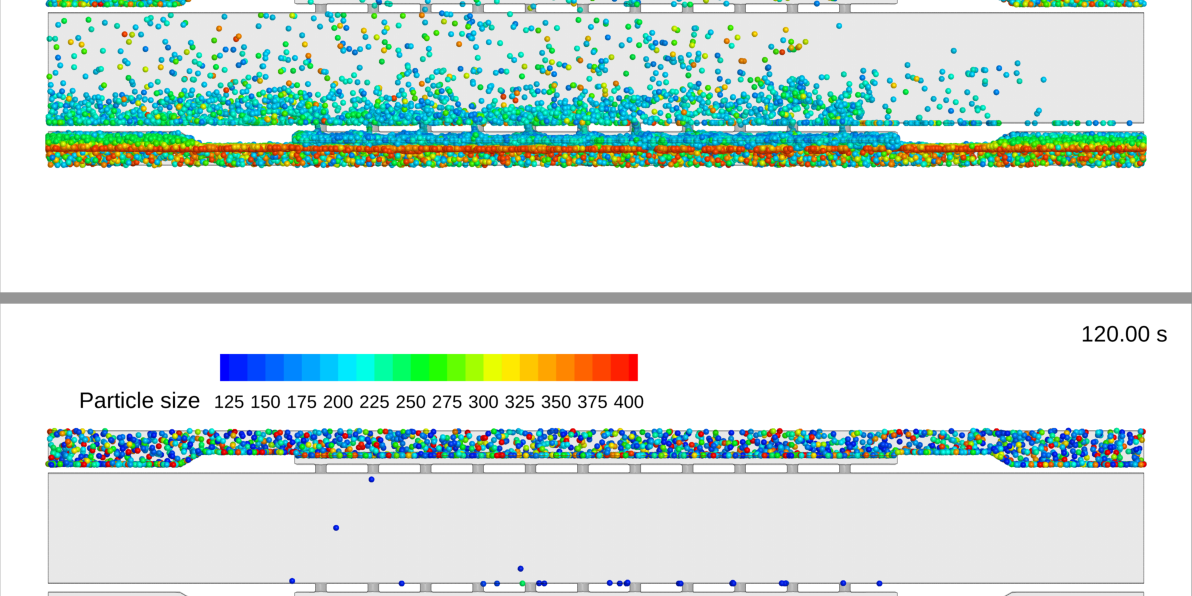The width and height of the screenshot is (1192, 596).
Task: Click the 120.00 s time readout
Action: pos(1124,334)
